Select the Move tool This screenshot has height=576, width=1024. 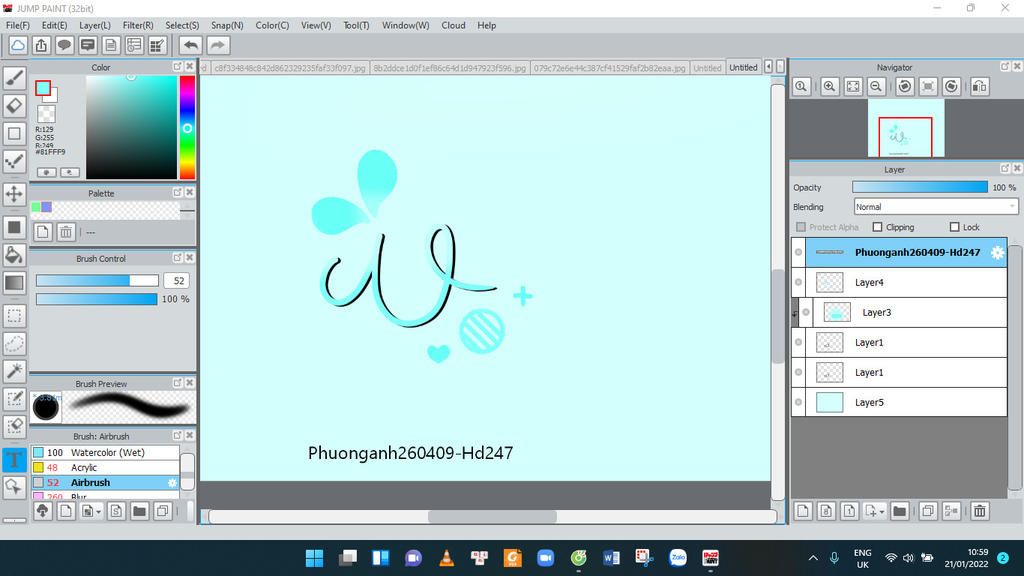coord(14,194)
